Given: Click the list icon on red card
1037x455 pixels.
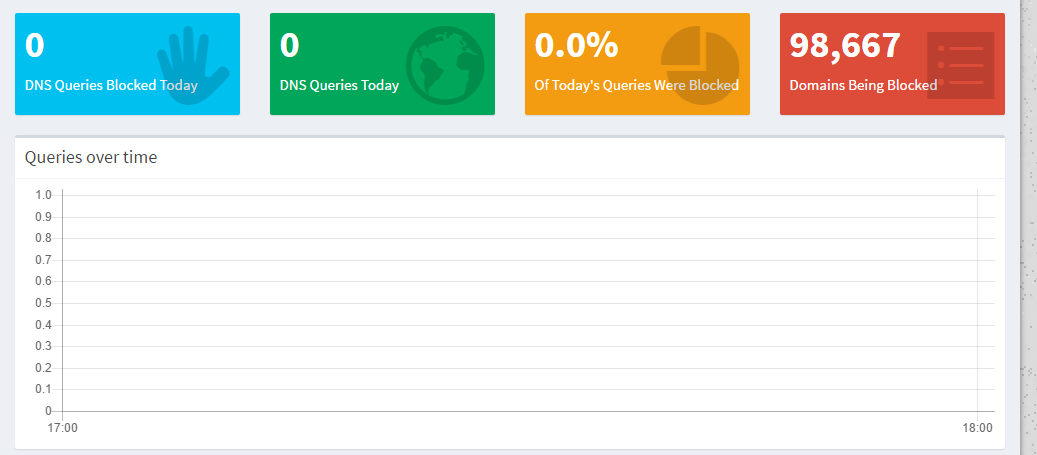Looking at the screenshot, I should tap(960, 65).
